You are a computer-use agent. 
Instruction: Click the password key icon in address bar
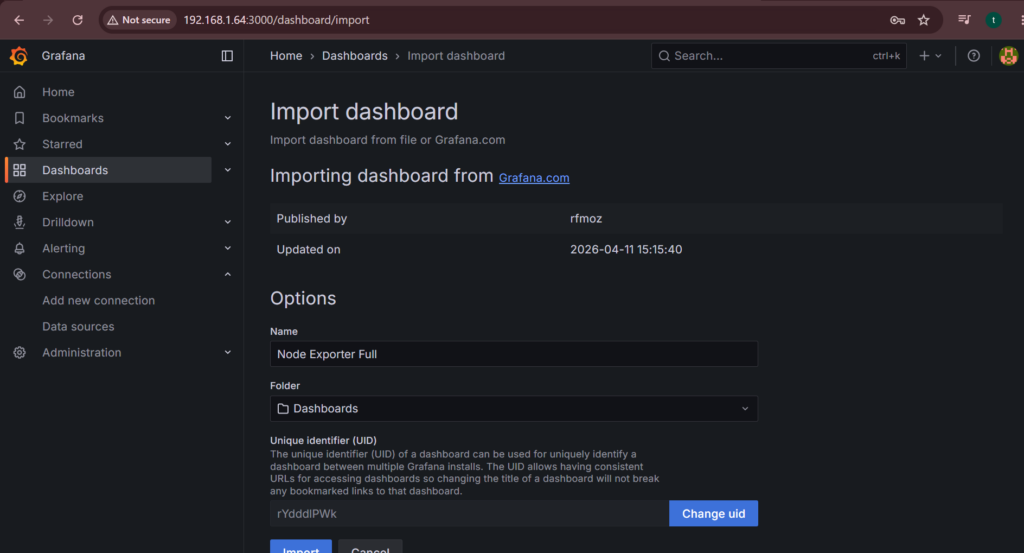click(897, 20)
